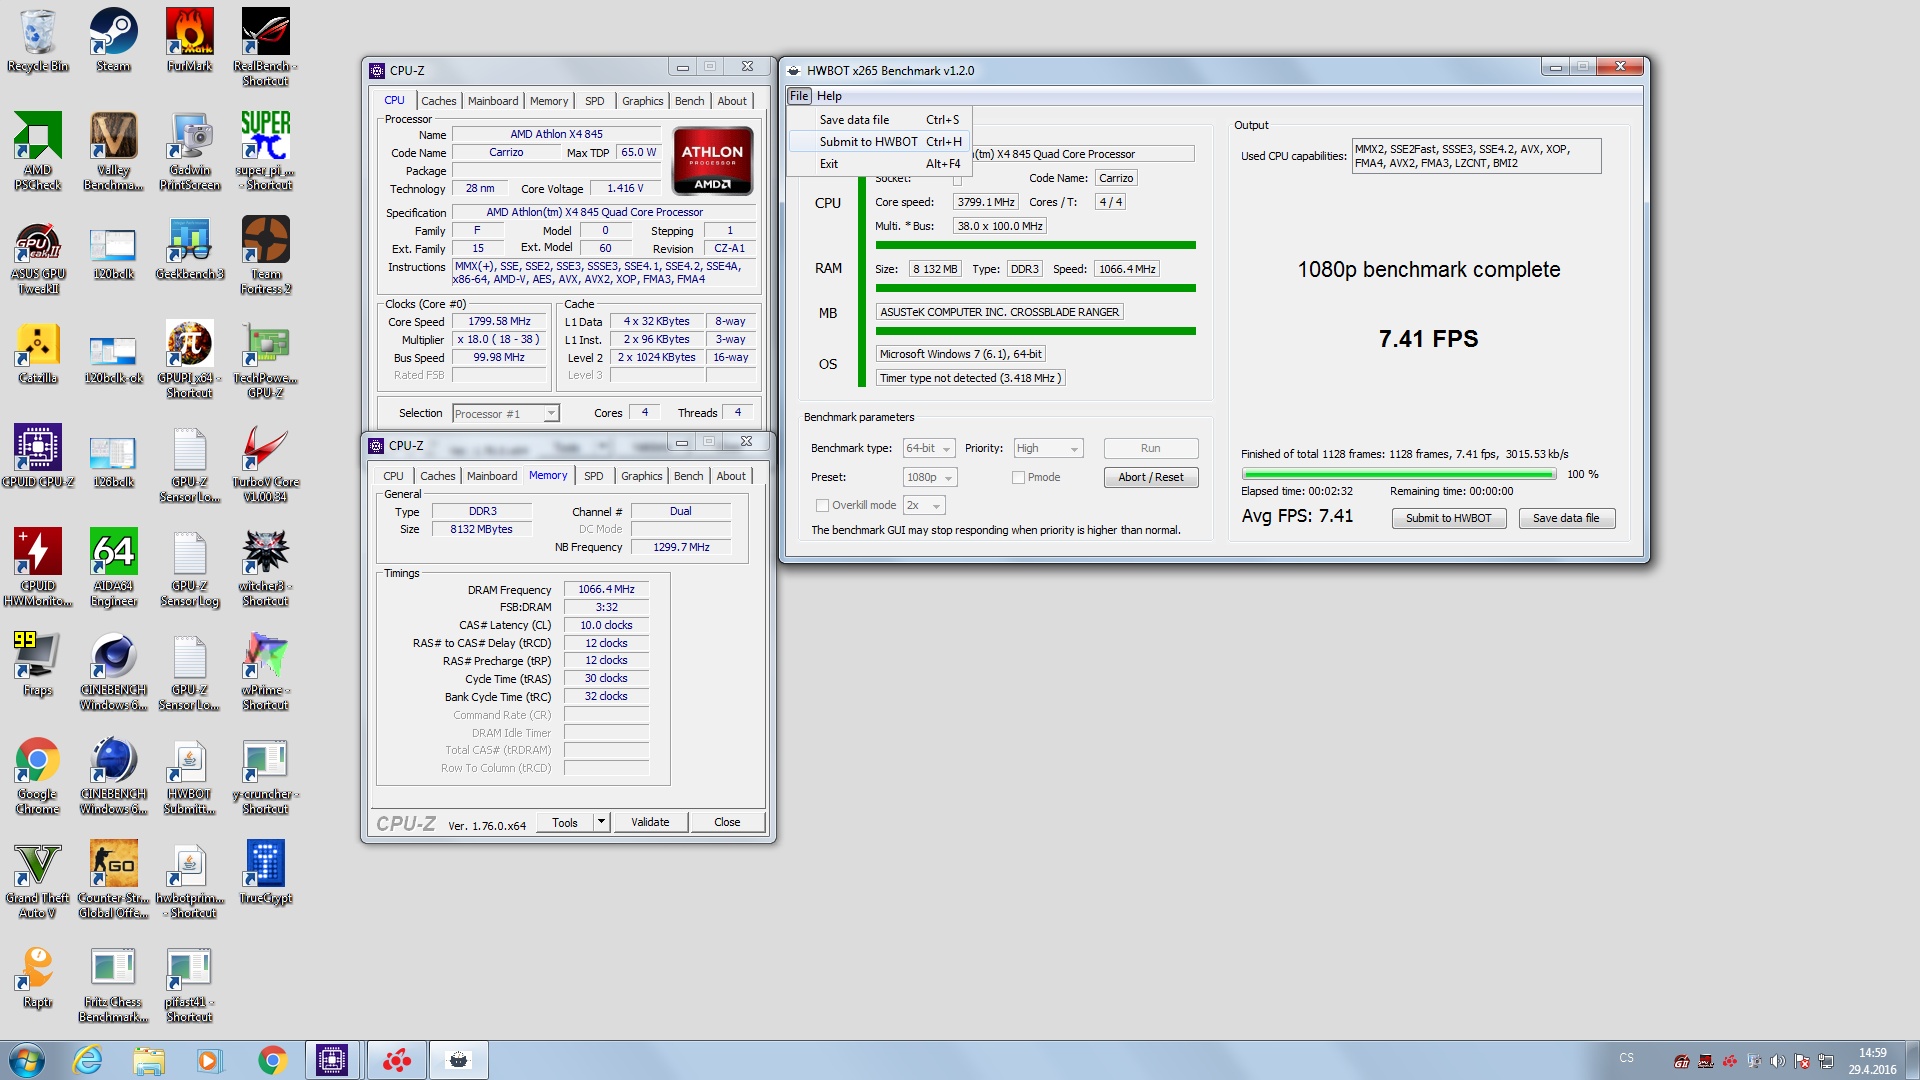Open the Help menu in HWBOT x265
This screenshot has width=1920, height=1080.
(829, 96)
